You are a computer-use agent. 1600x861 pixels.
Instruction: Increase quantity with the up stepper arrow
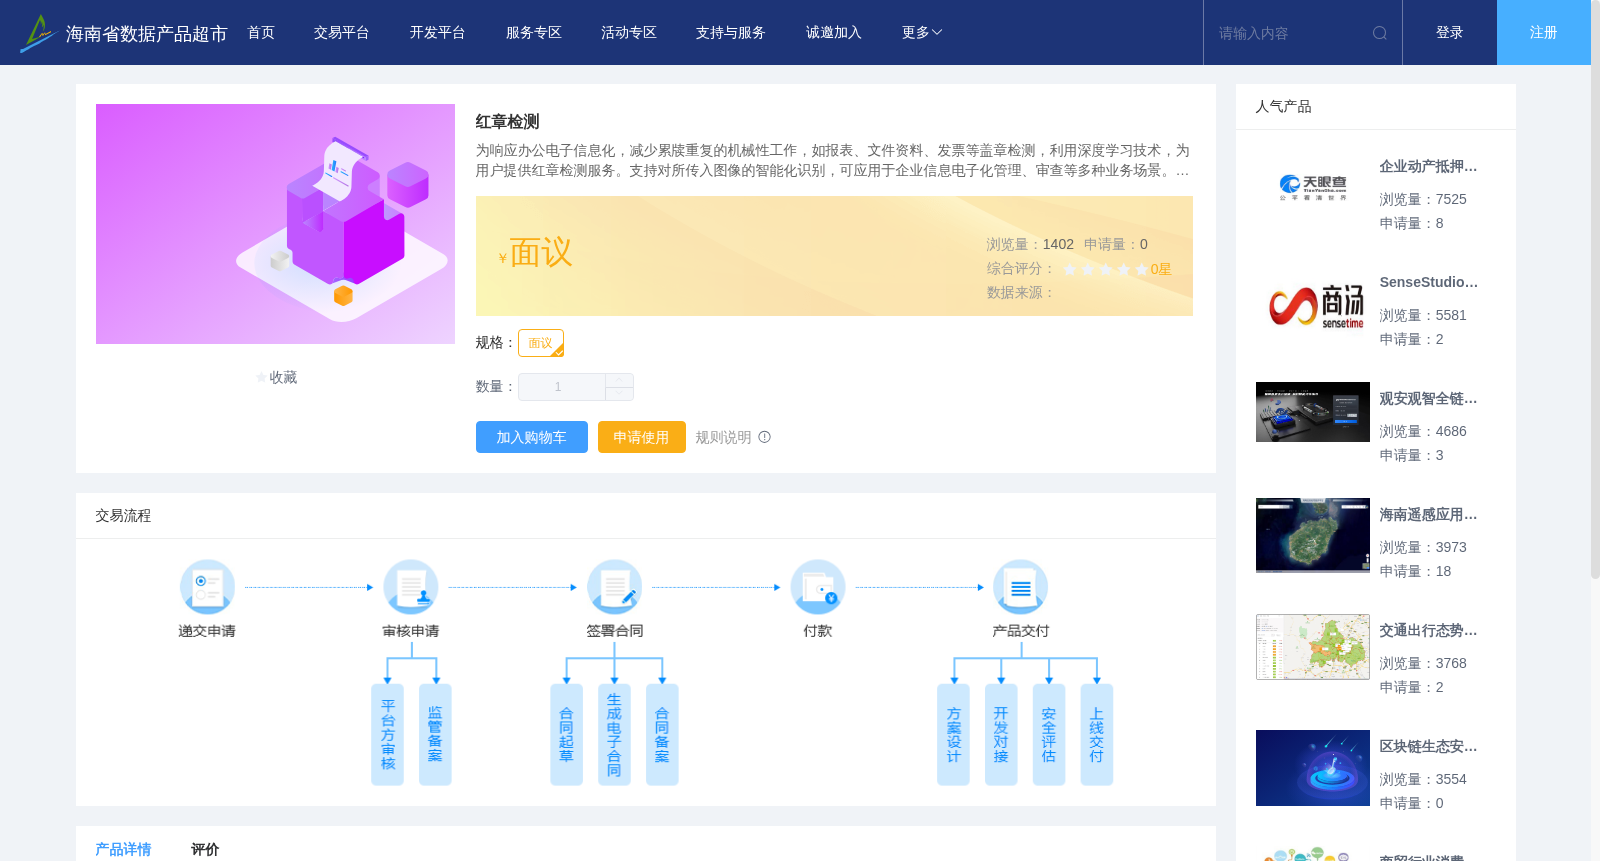(619, 380)
